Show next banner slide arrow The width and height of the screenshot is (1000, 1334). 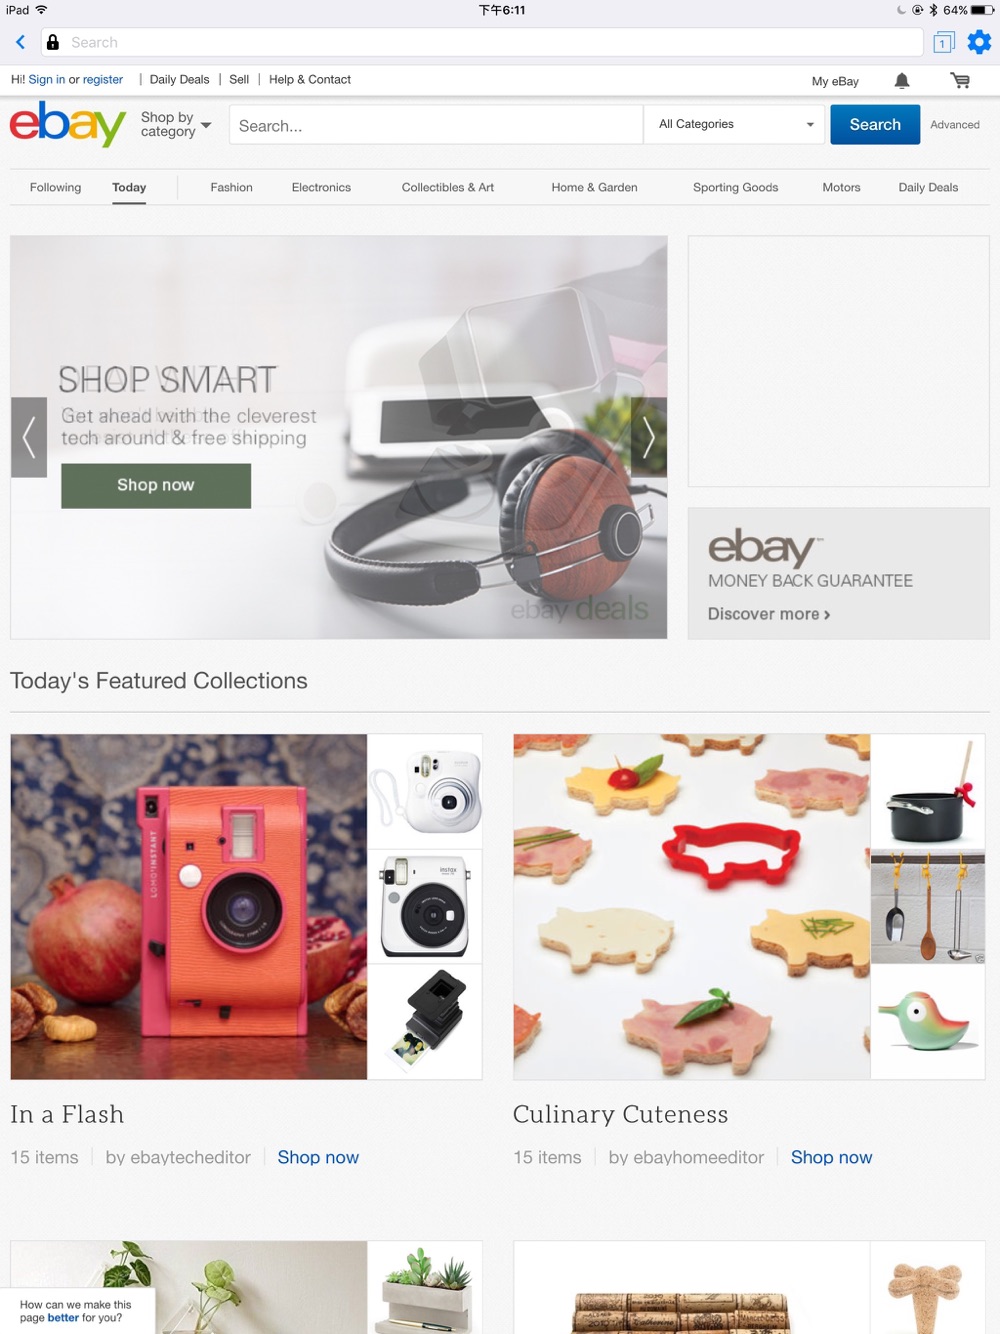(x=649, y=437)
